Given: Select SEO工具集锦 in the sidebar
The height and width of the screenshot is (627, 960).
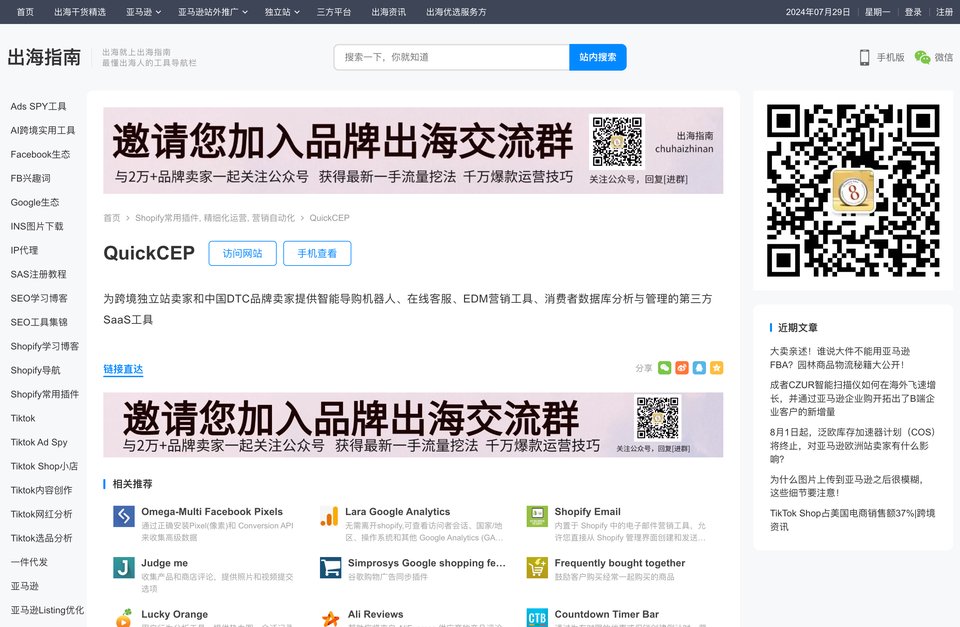Looking at the screenshot, I should point(39,322).
